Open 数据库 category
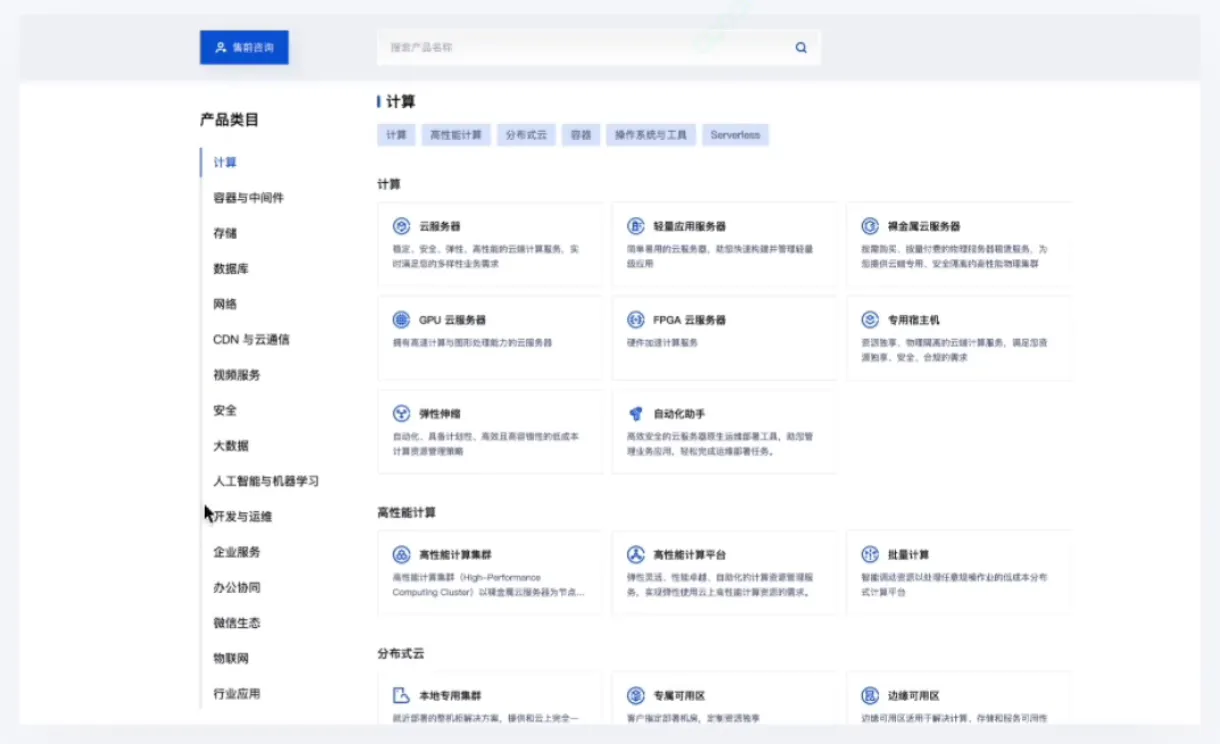The width and height of the screenshot is (1220, 744). (231, 269)
